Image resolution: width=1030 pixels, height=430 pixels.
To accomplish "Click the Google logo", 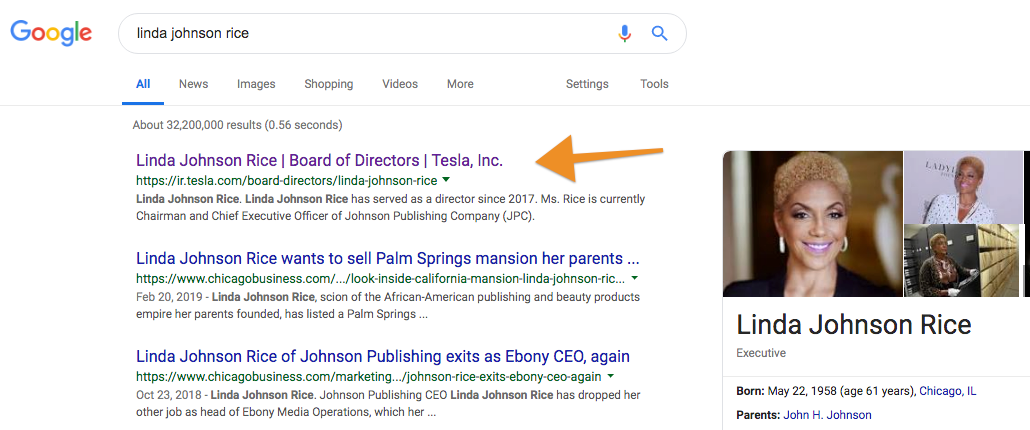I will pyautogui.click(x=51, y=33).
